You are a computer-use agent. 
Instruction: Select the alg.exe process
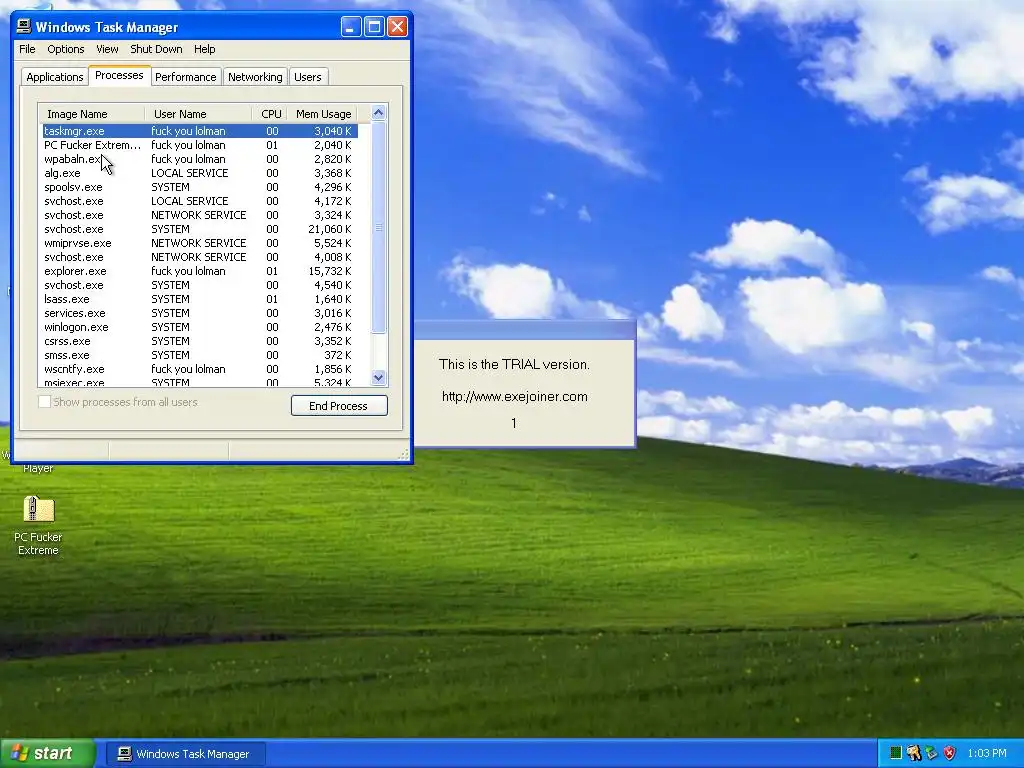pos(200,173)
